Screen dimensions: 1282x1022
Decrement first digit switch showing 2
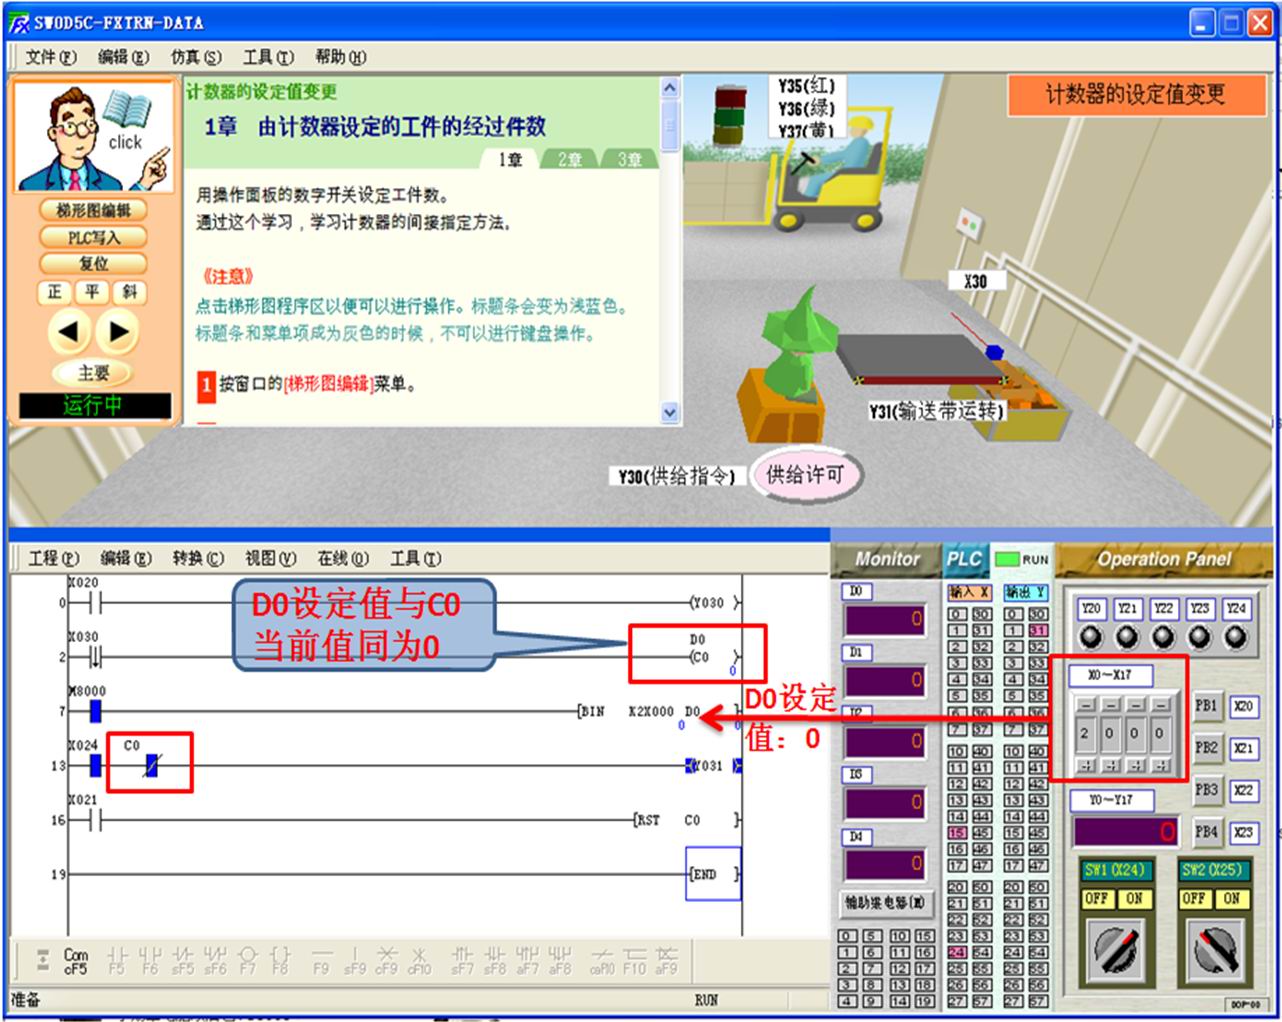click(x=1085, y=705)
